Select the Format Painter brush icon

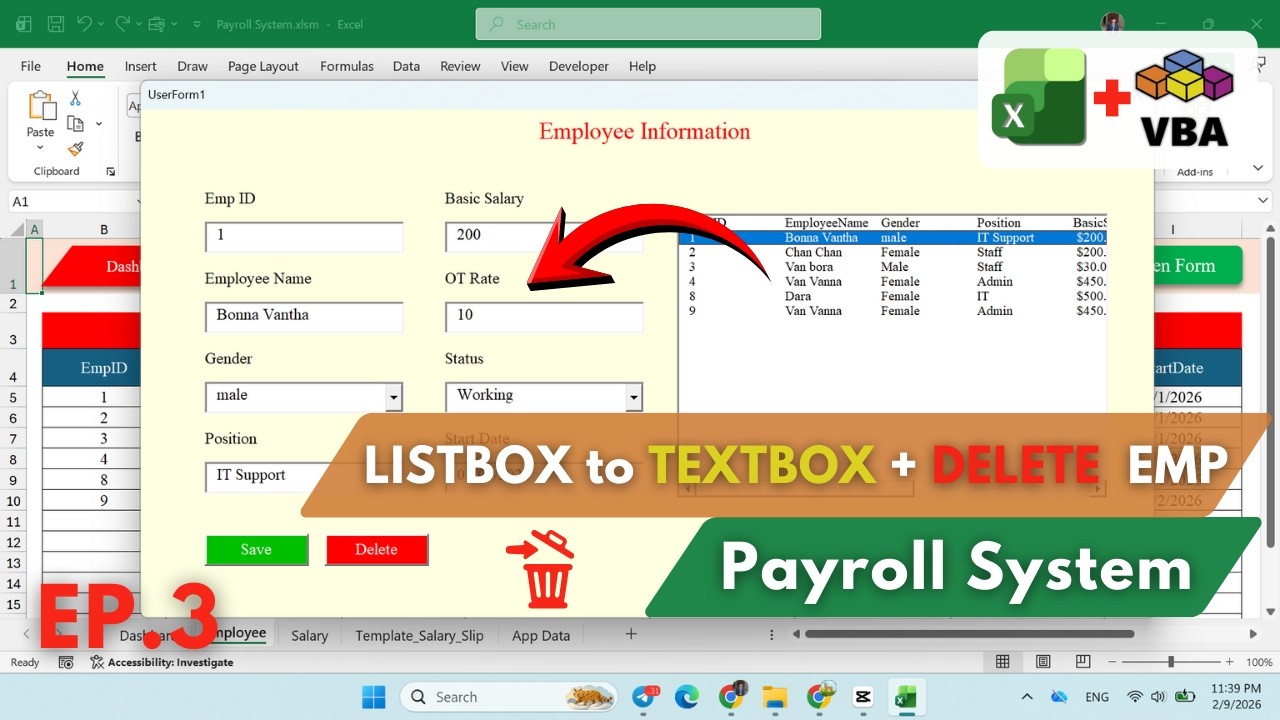coord(75,148)
